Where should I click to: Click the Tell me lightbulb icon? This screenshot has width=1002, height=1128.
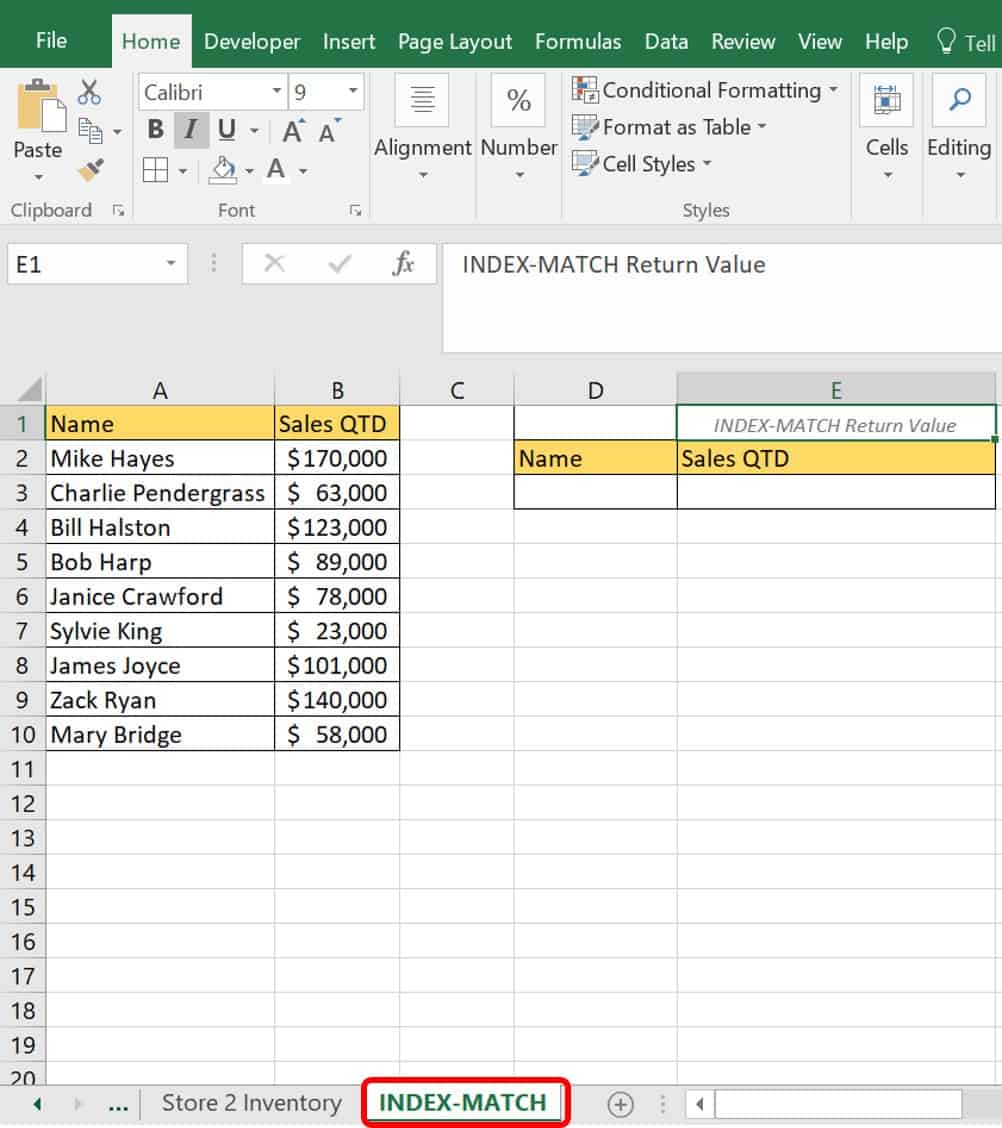946,41
